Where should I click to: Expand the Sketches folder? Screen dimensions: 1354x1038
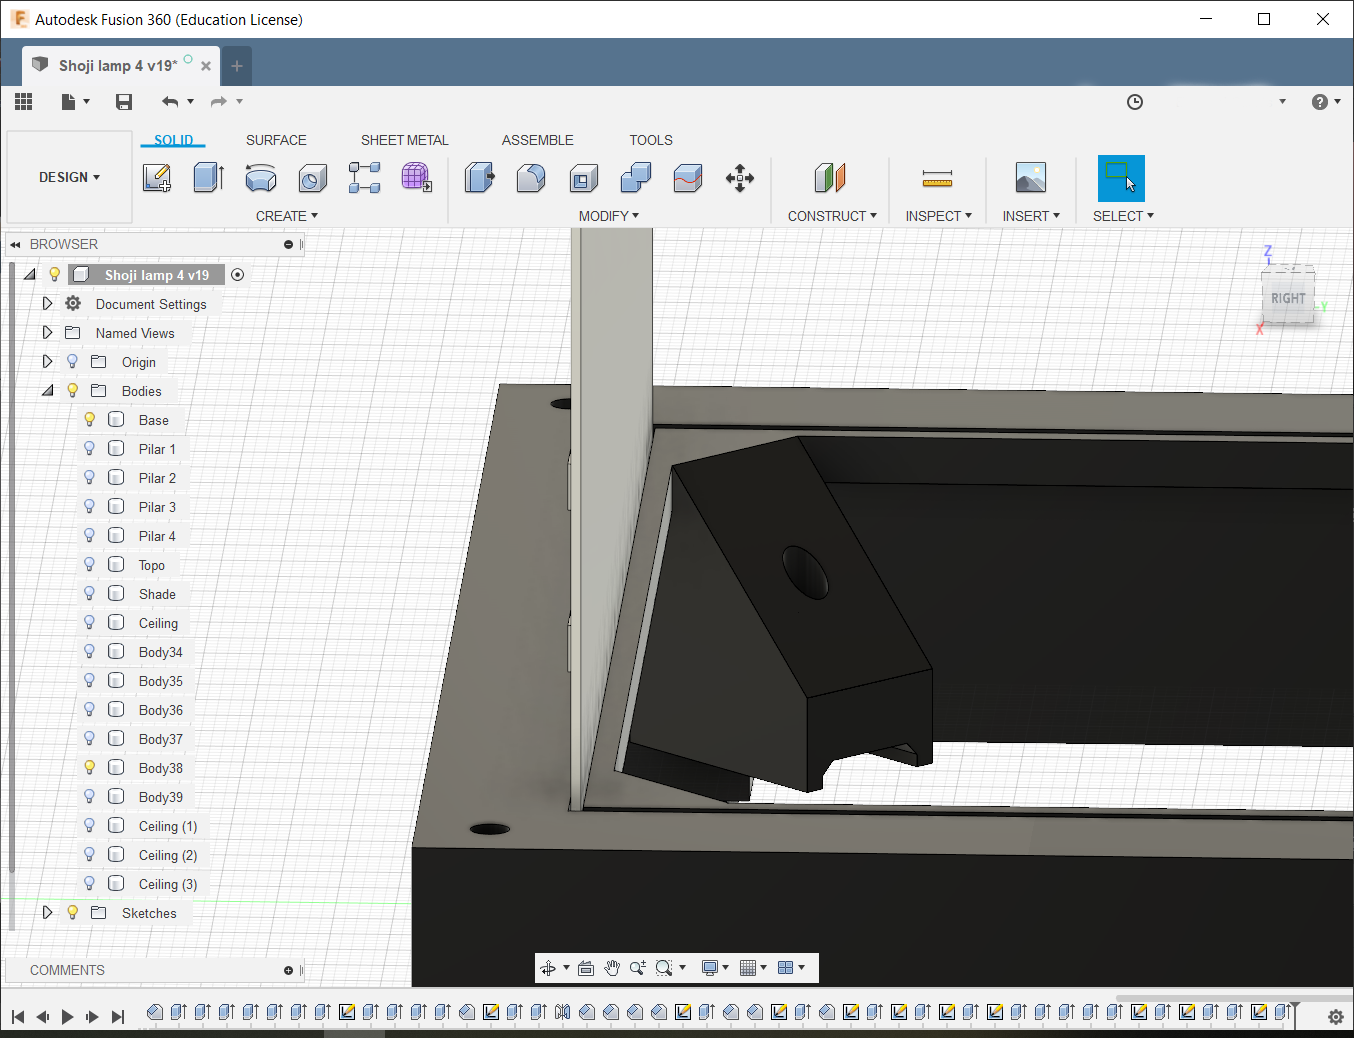[47, 913]
